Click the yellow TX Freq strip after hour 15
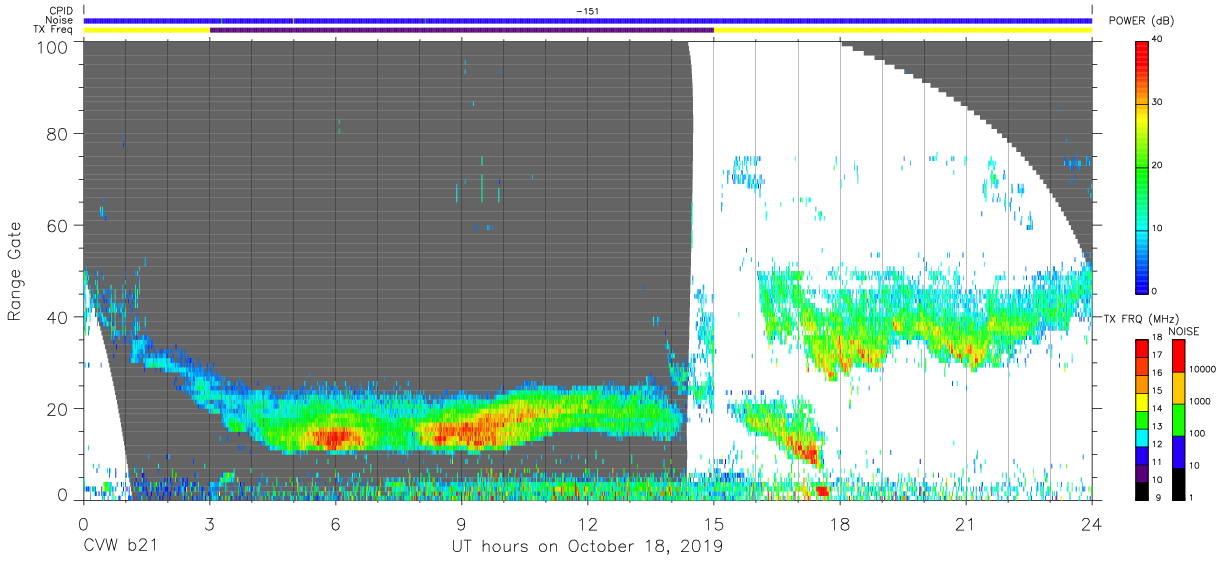This screenshot has width=1228, height=567. coord(903,30)
